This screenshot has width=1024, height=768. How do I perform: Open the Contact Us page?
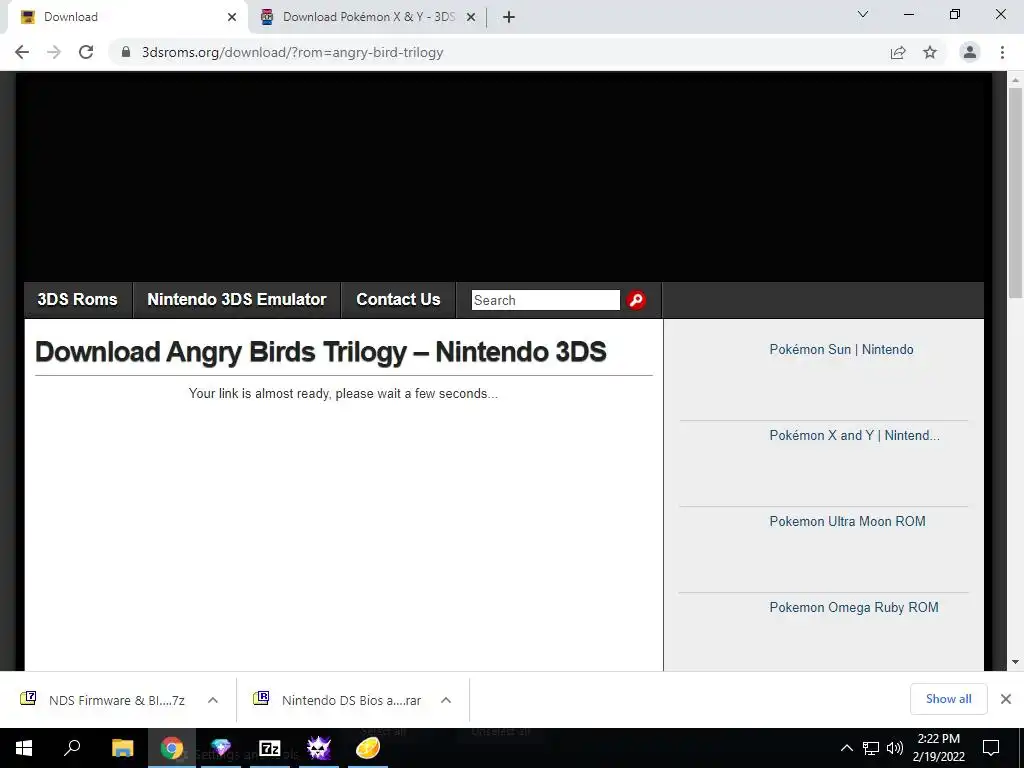398,300
